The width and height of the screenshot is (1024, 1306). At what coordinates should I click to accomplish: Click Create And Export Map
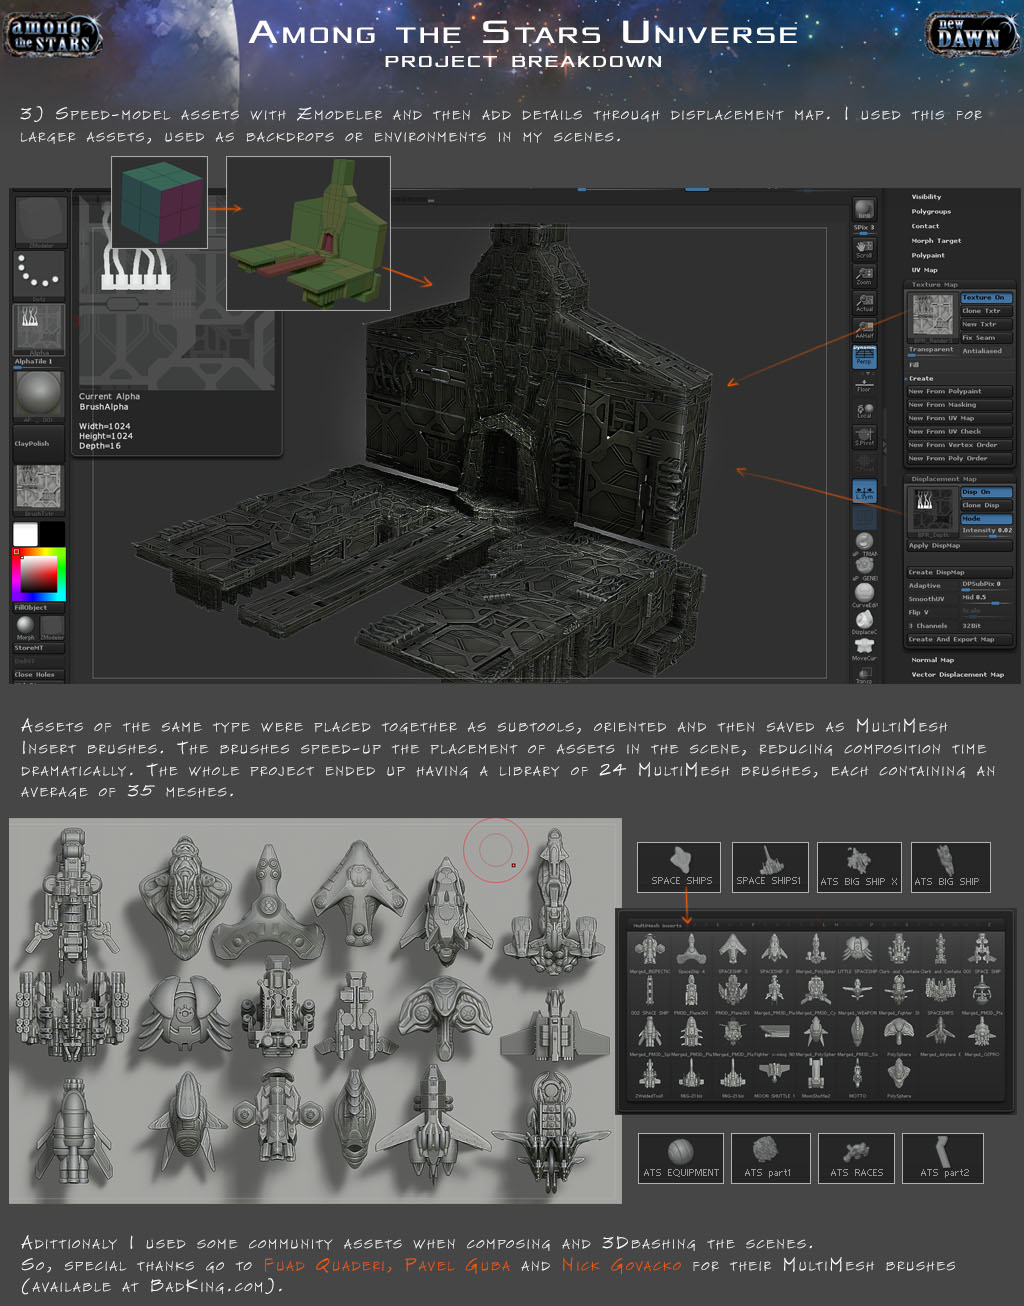click(x=960, y=639)
